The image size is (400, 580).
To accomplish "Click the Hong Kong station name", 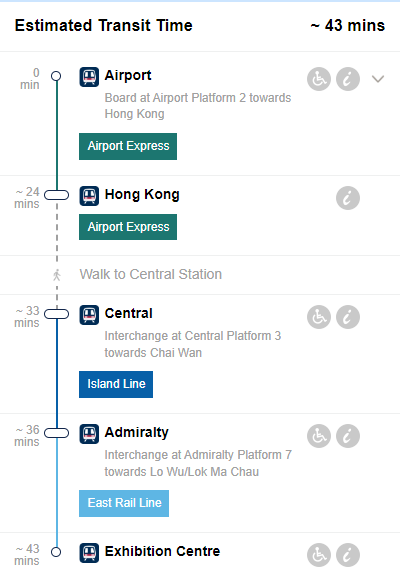I will click(142, 195).
